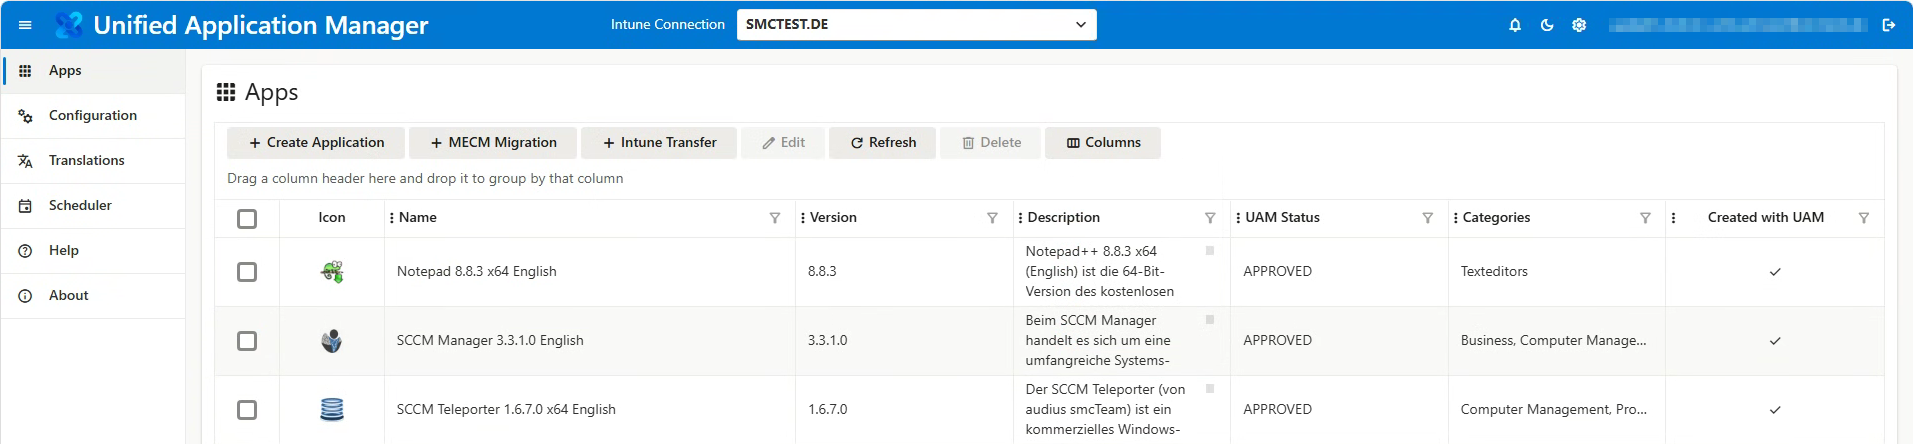Viewport: 1913px width, 444px height.
Task: Click Notepad row Created with UAM checkmark
Action: click(1775, 272)
